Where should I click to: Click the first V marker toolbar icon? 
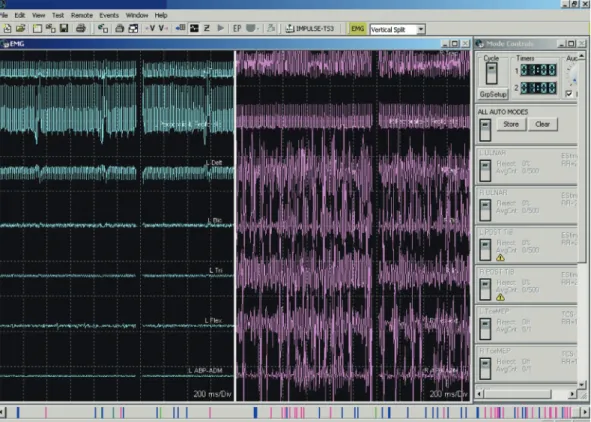pyautogui.click(x=151, y=28)
